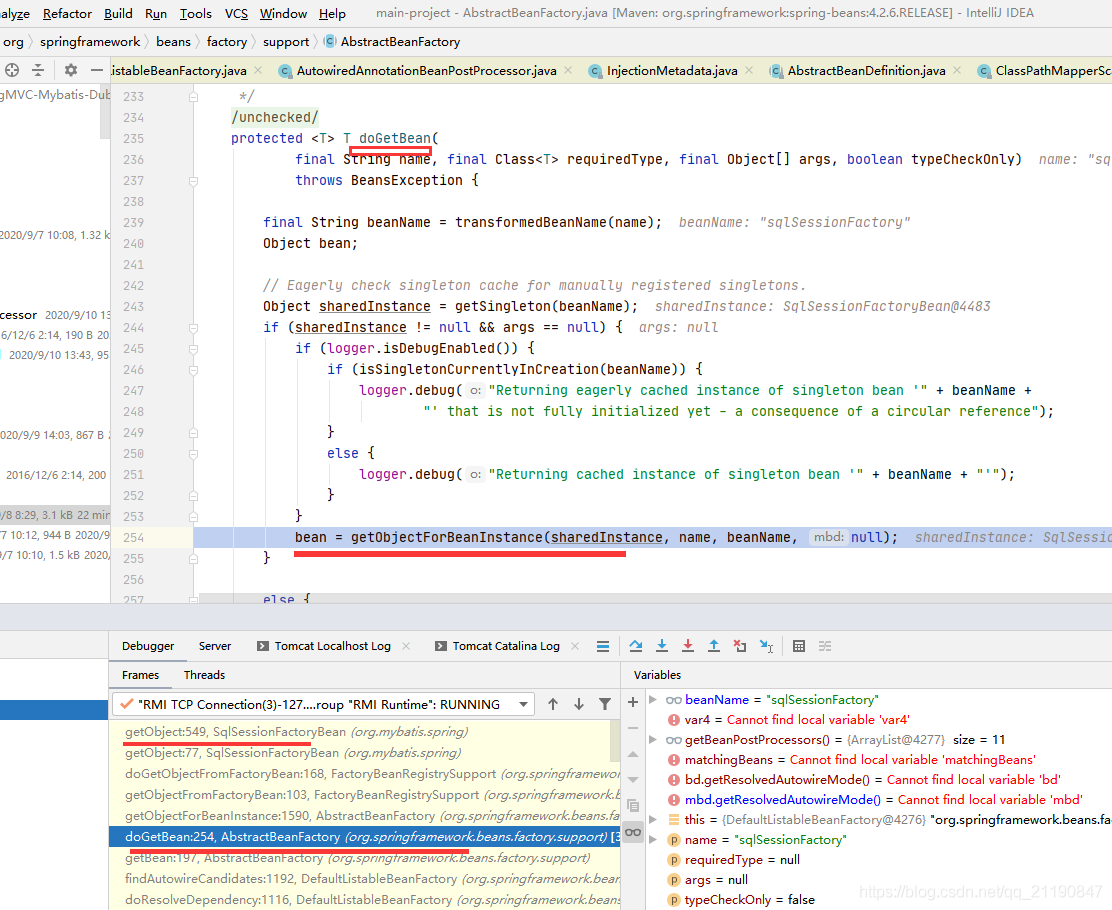The height and width of the screenshot is (910, 1112).
Task: Switch to the Threads tab
Action: pyautogui.click(x=204, y=675)
